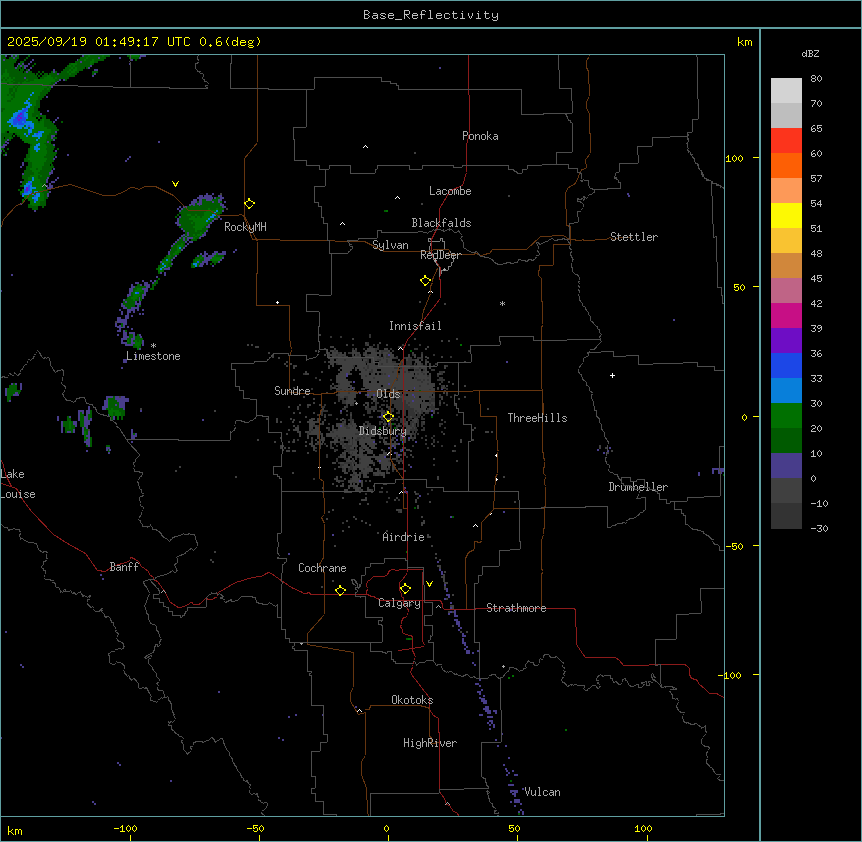Select the asterisk marker southeast of RedDeer
The width and height of the screenshot is (862, 842).
pos(502,304)
